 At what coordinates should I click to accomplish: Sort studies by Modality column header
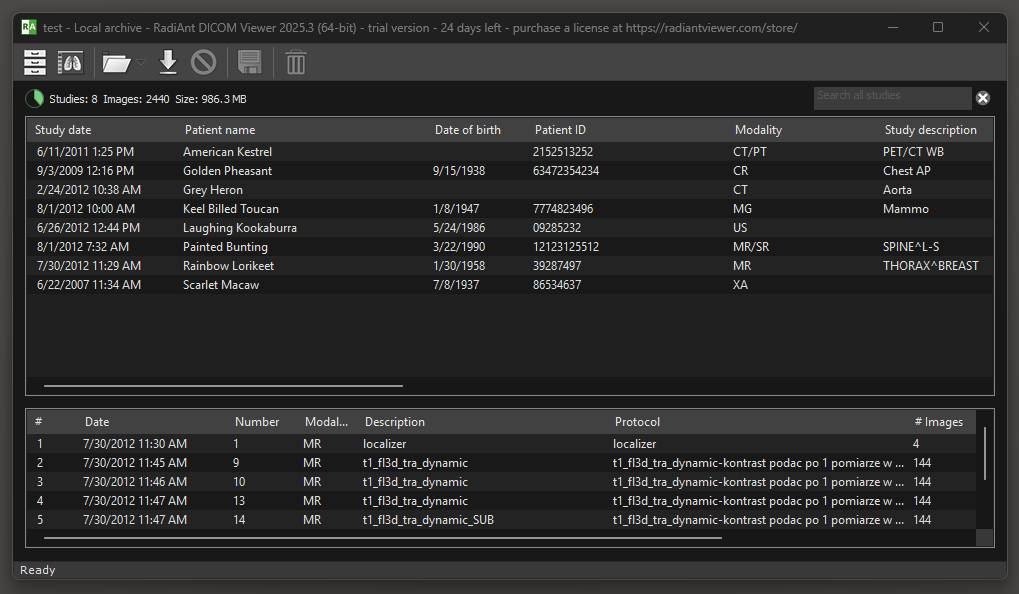758,130
